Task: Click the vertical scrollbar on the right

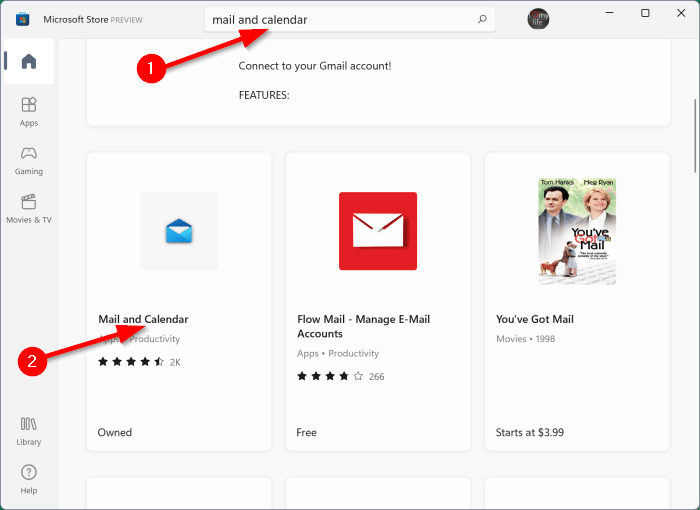Action: pyautogui.click(x=695, y=136)
